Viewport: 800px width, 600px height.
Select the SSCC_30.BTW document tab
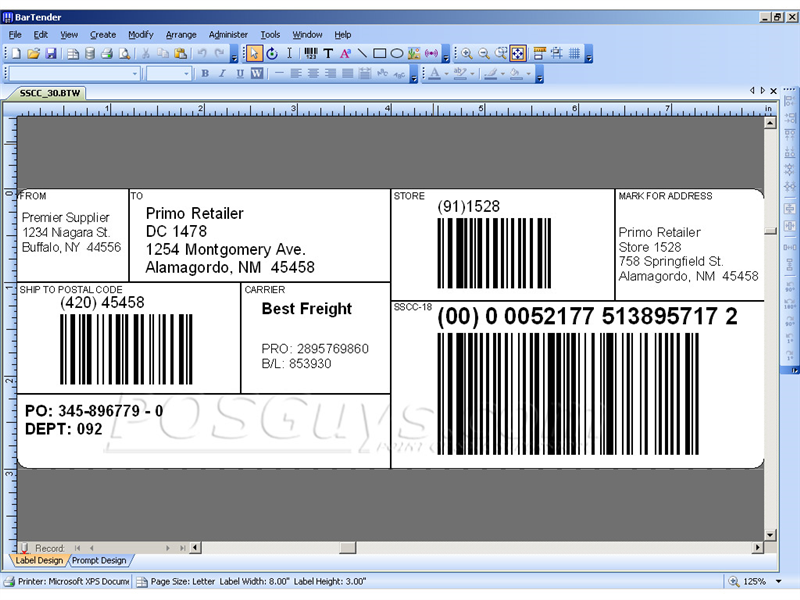pos(49,93)
